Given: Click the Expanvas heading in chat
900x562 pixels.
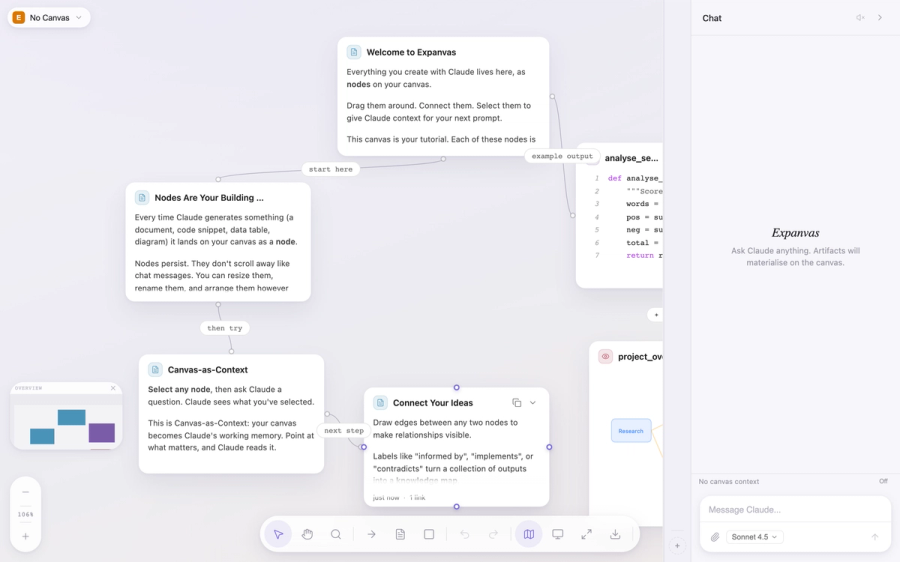Looking at the screenshot, I should coord(795,233).
